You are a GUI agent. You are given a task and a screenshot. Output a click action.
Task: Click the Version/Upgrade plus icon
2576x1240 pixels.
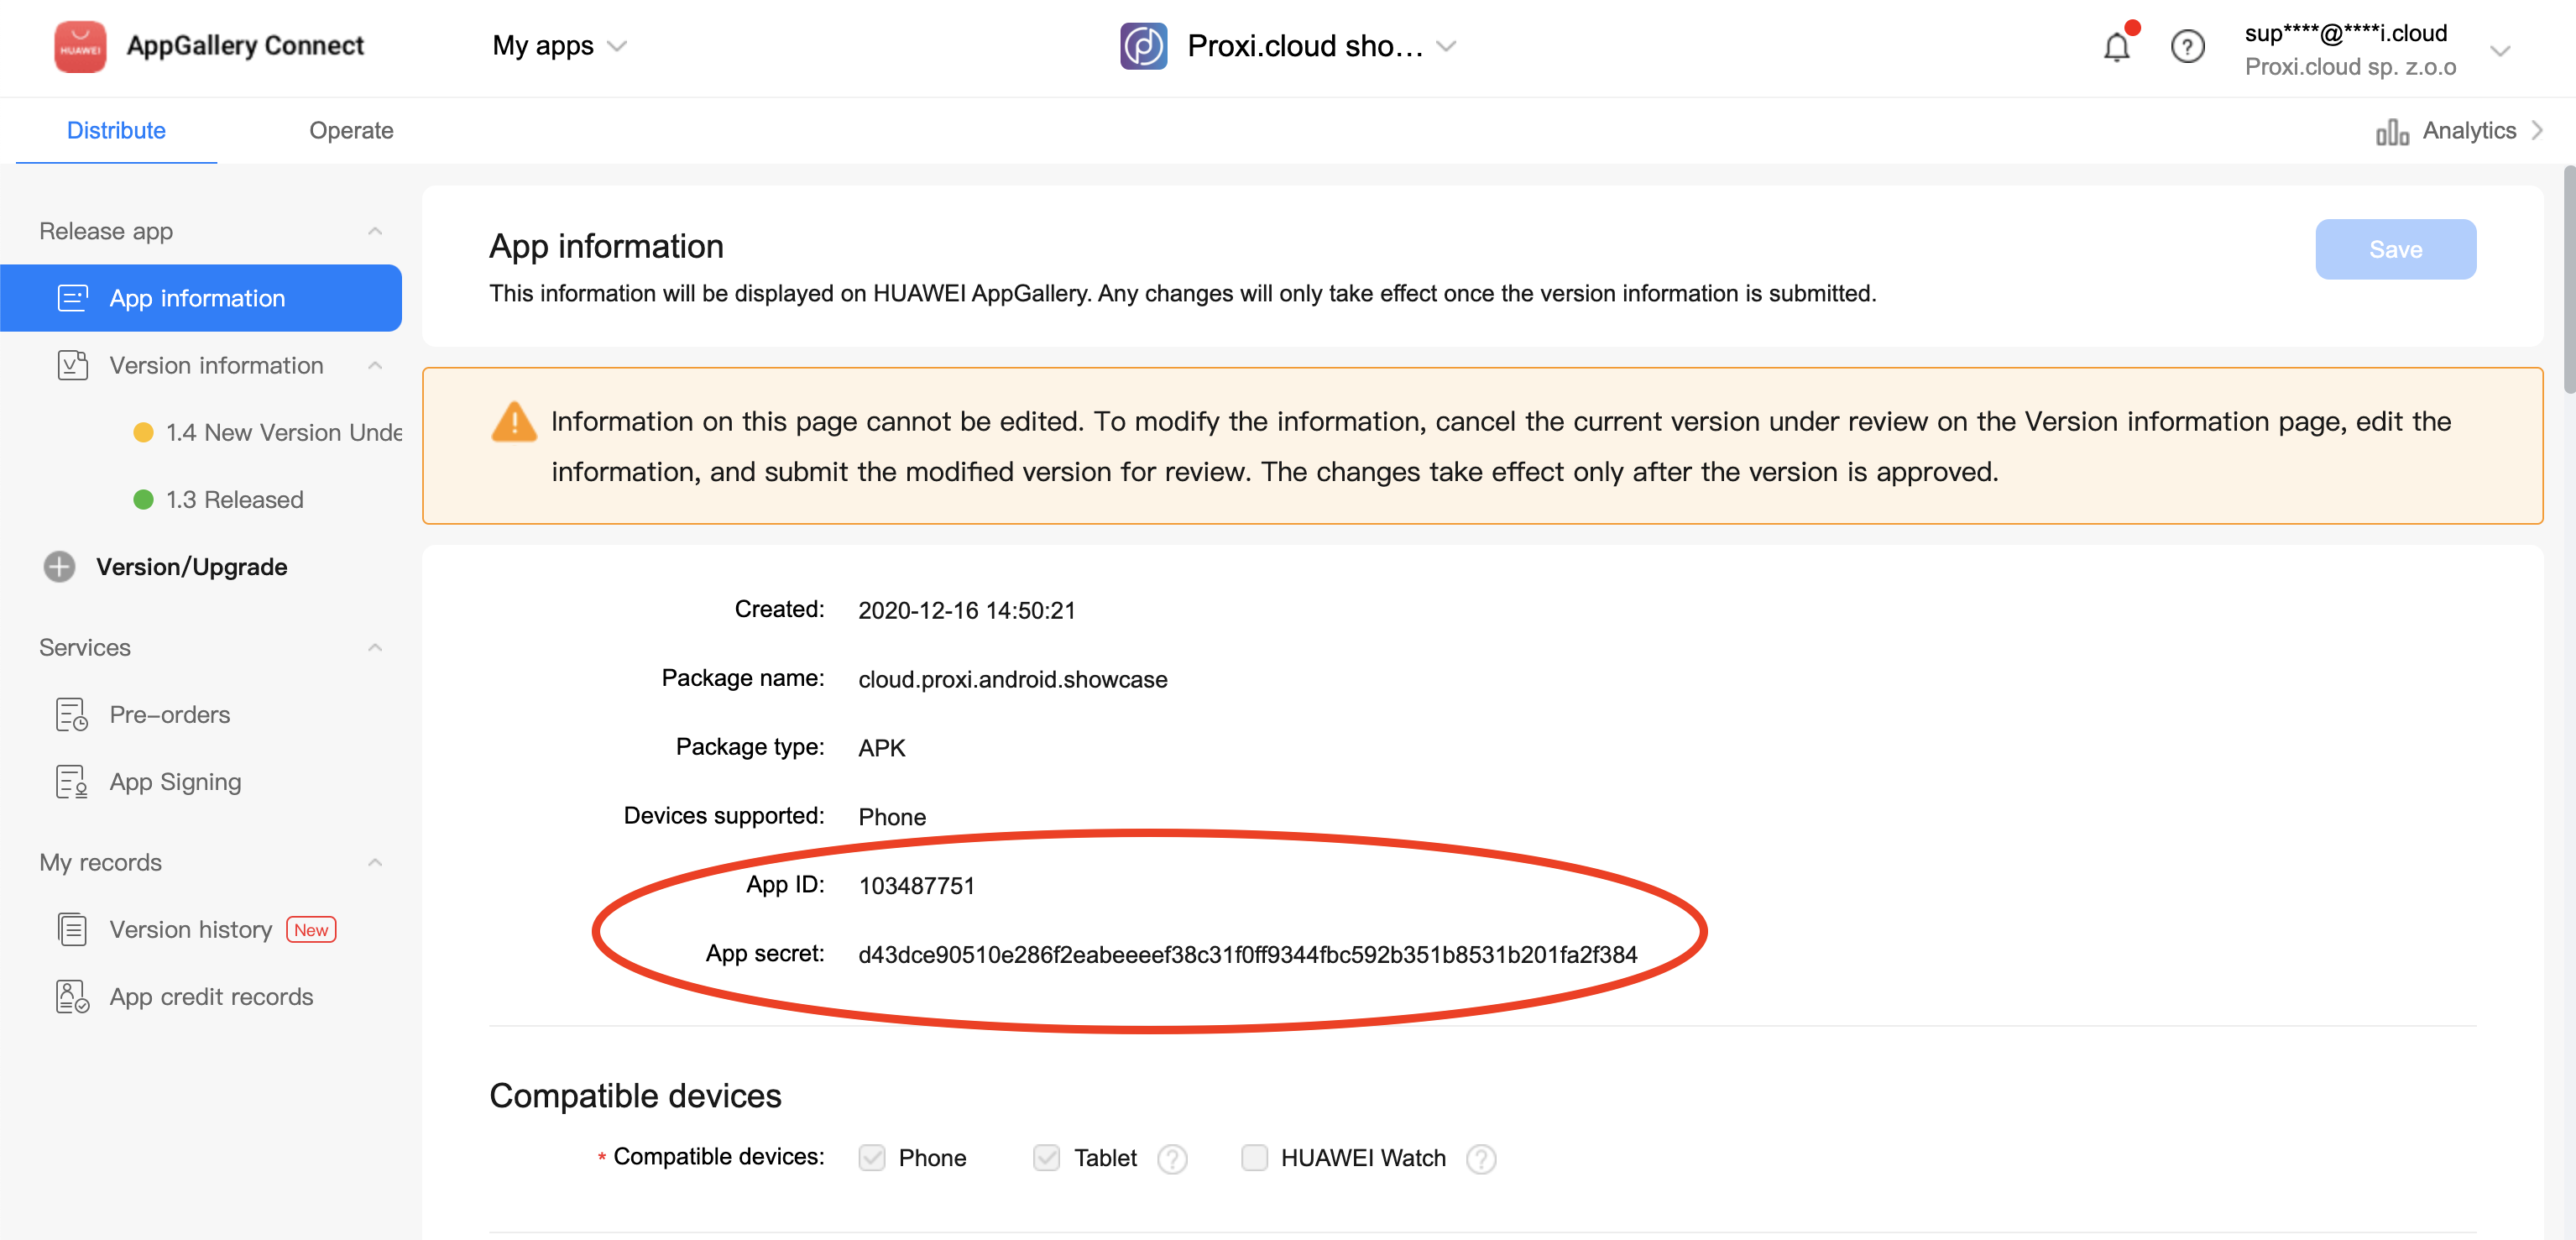(x=59, y=567)
